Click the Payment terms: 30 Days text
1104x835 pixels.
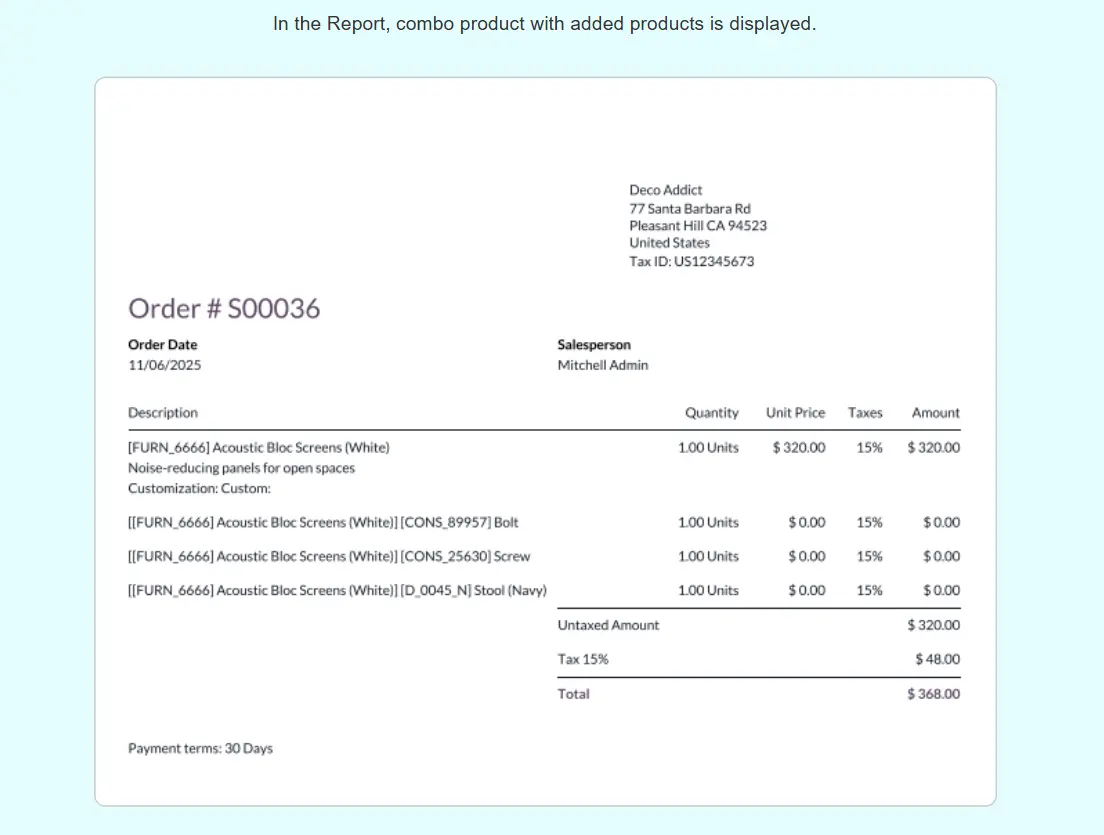[x=200, y=748]
